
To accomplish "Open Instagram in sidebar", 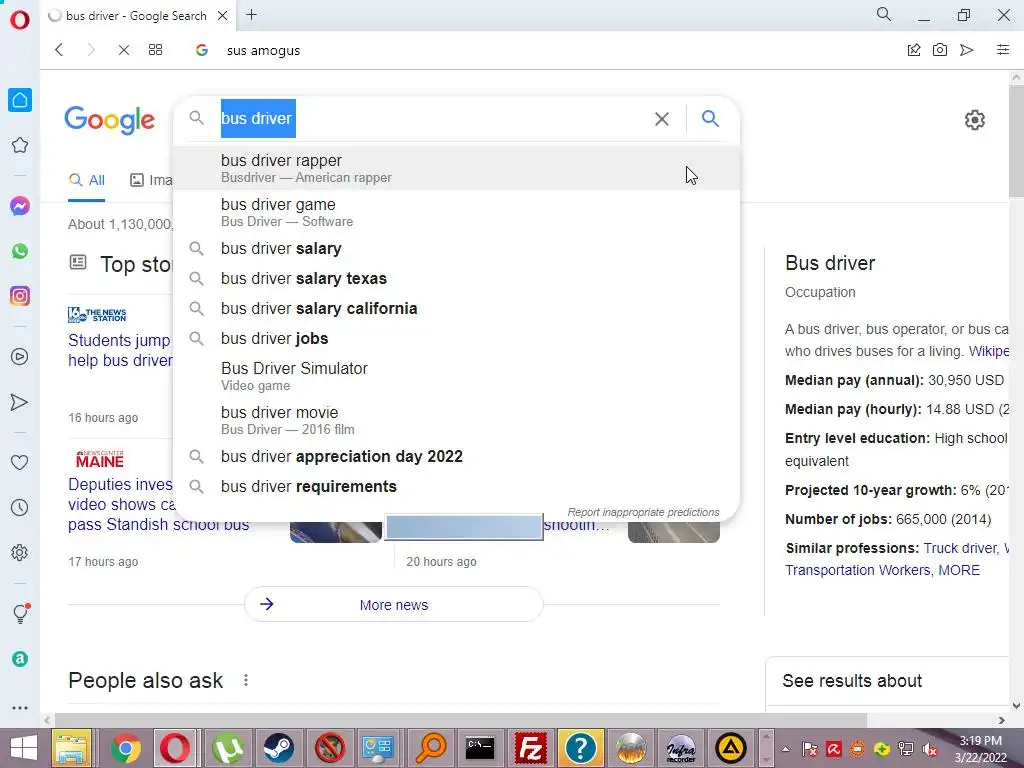I will [x=20, y=296].
